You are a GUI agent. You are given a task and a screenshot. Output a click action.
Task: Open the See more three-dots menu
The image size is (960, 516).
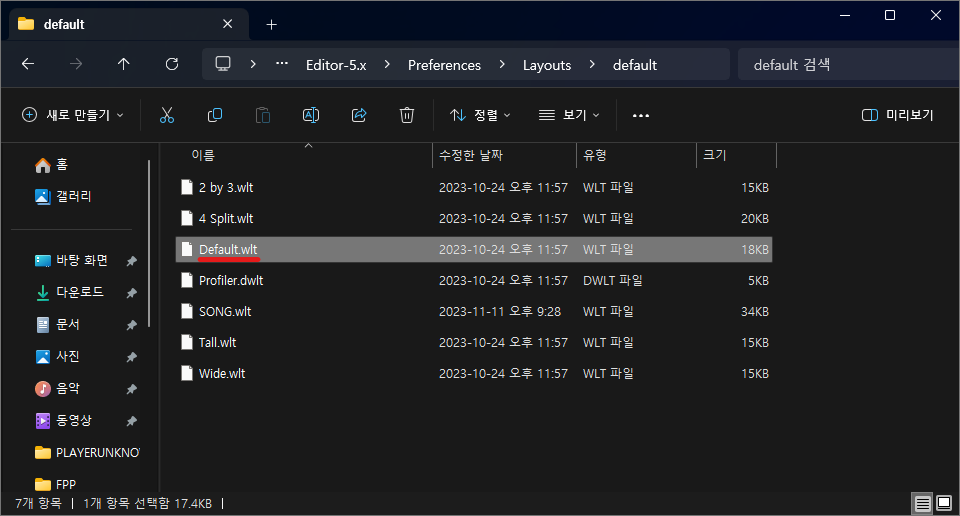tap(640, 115)
